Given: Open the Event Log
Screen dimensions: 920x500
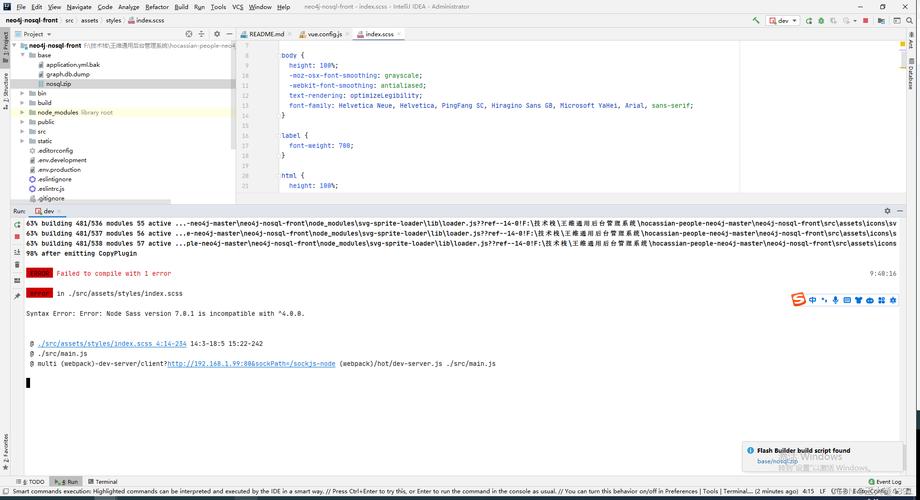Looking at the screenshot, I should click(885, 482).
